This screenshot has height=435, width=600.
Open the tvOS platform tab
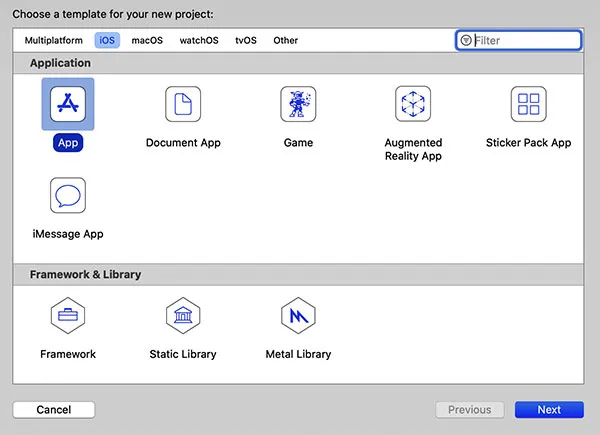[245, 41]
